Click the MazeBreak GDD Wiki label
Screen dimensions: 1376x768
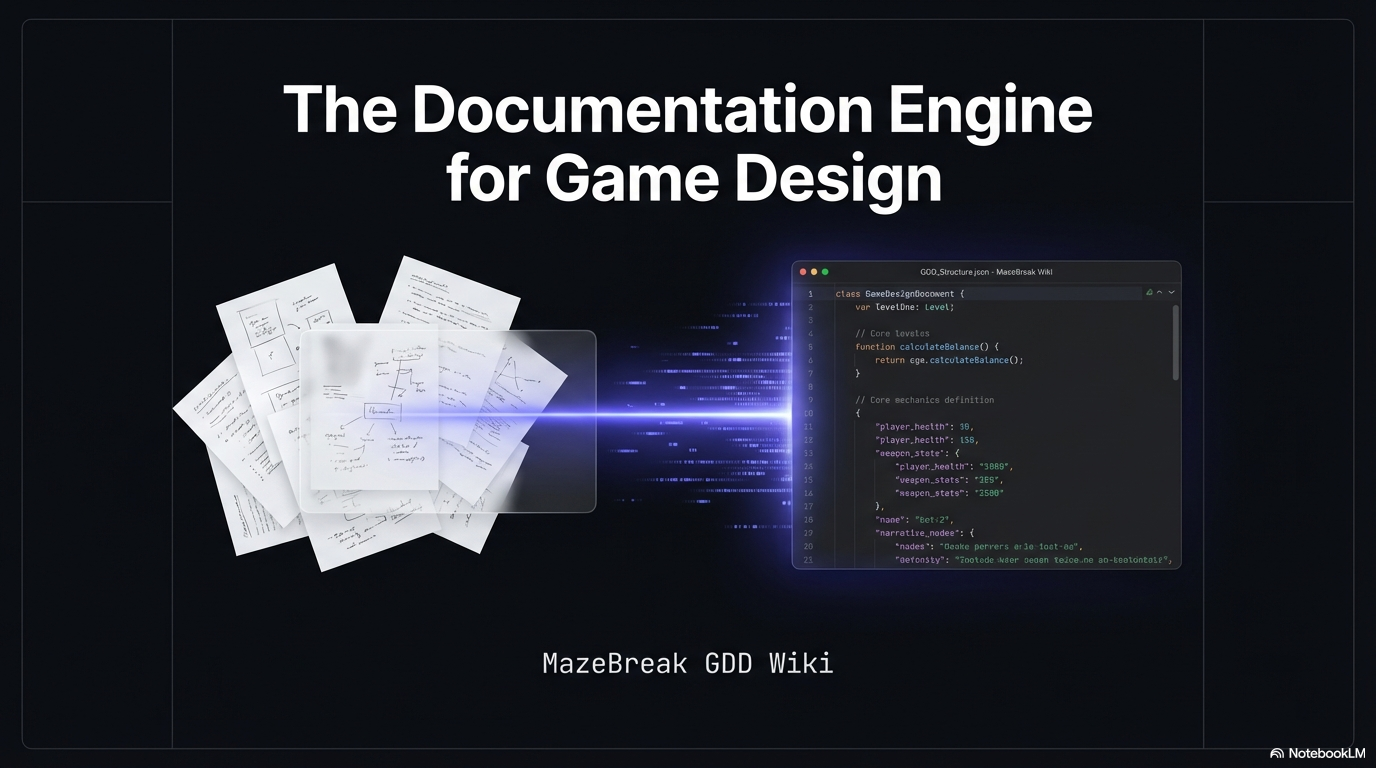[x=688, y=662]
